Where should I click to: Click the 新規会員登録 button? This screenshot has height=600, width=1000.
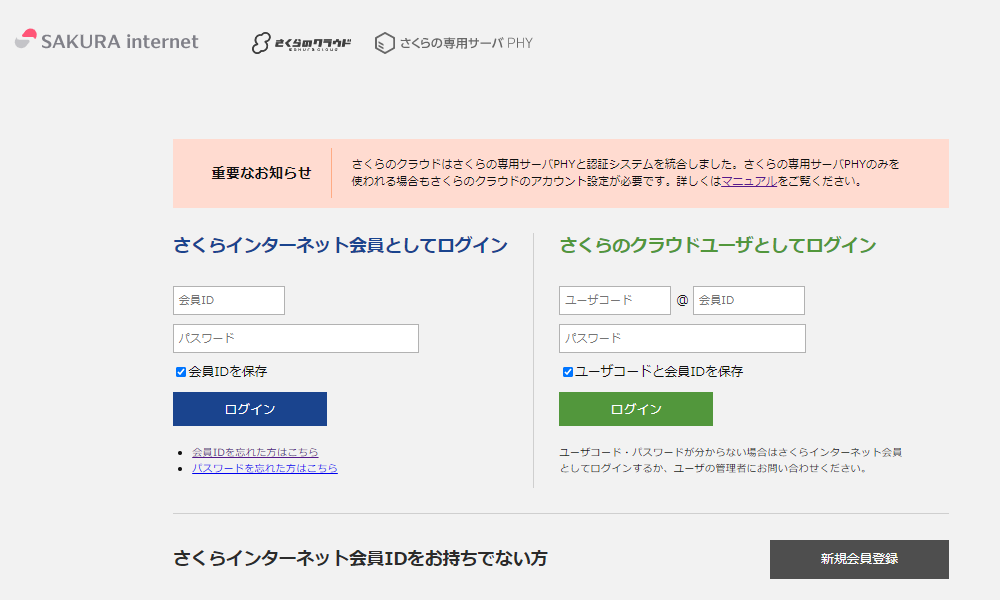pyautogui.click(x=859, y=559)
